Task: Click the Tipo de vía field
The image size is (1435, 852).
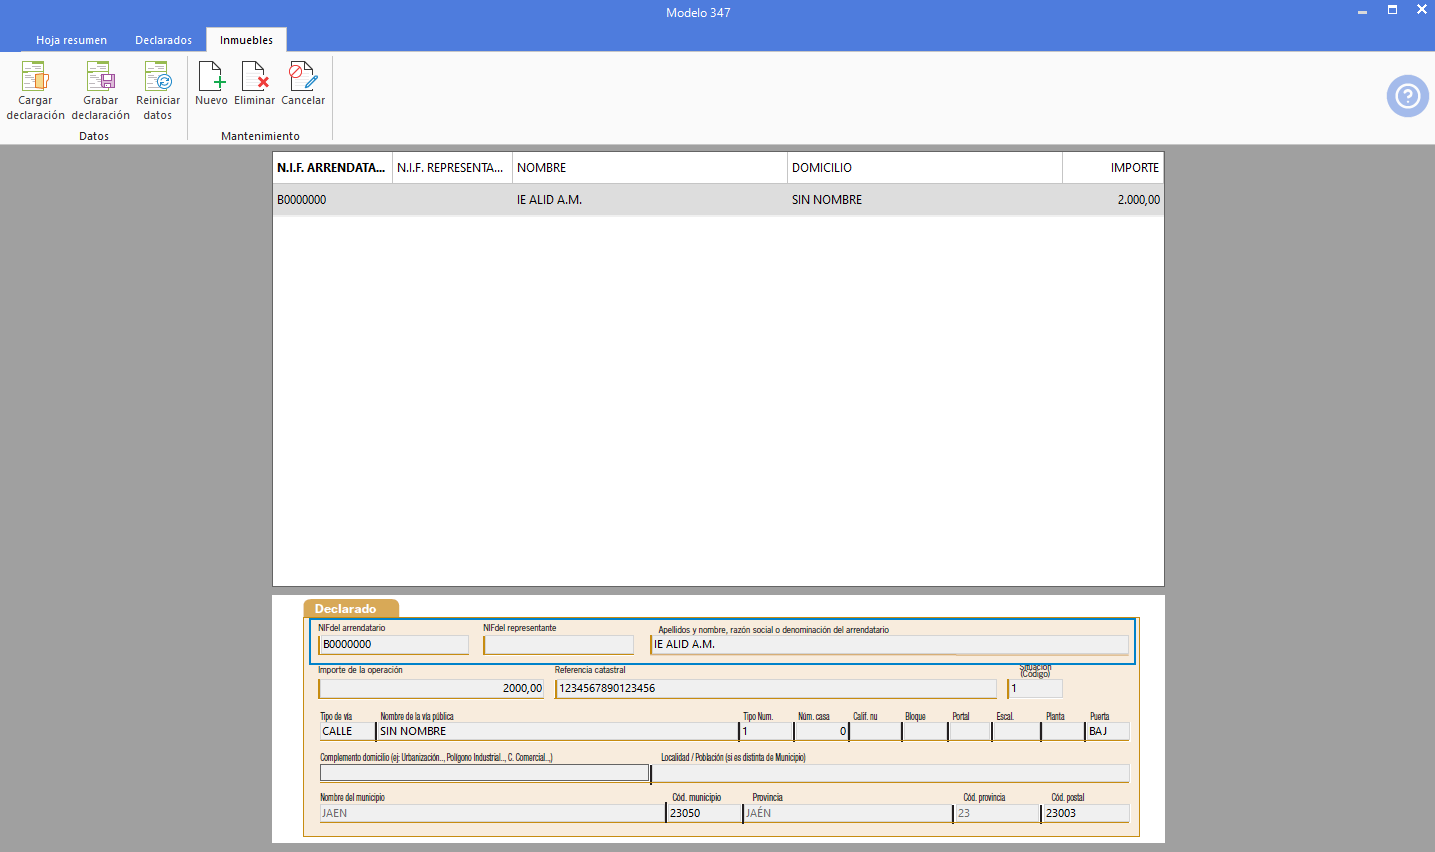Action: pos(347,732)
